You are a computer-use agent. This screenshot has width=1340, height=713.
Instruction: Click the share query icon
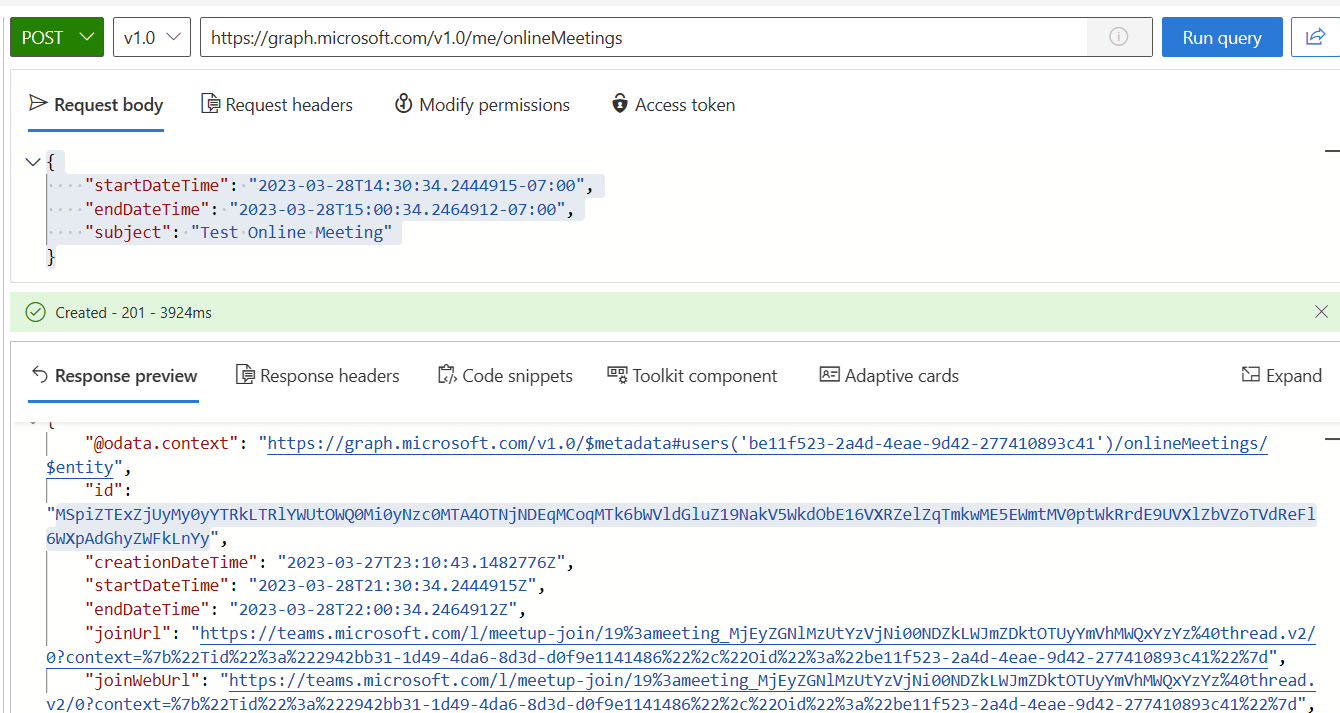[1316, 36]
